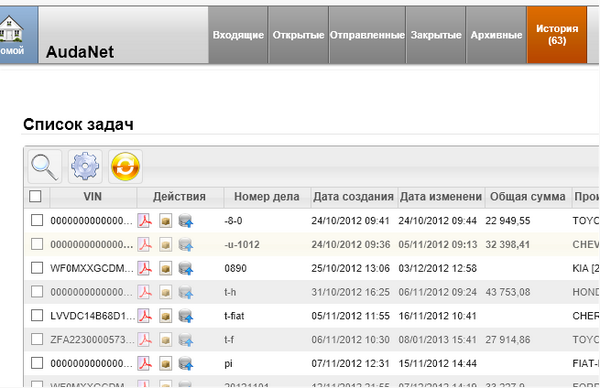Sort by Номер дела column header
Image resolution: width=600 pixels, height=388 pixels.
coord(267,197)
